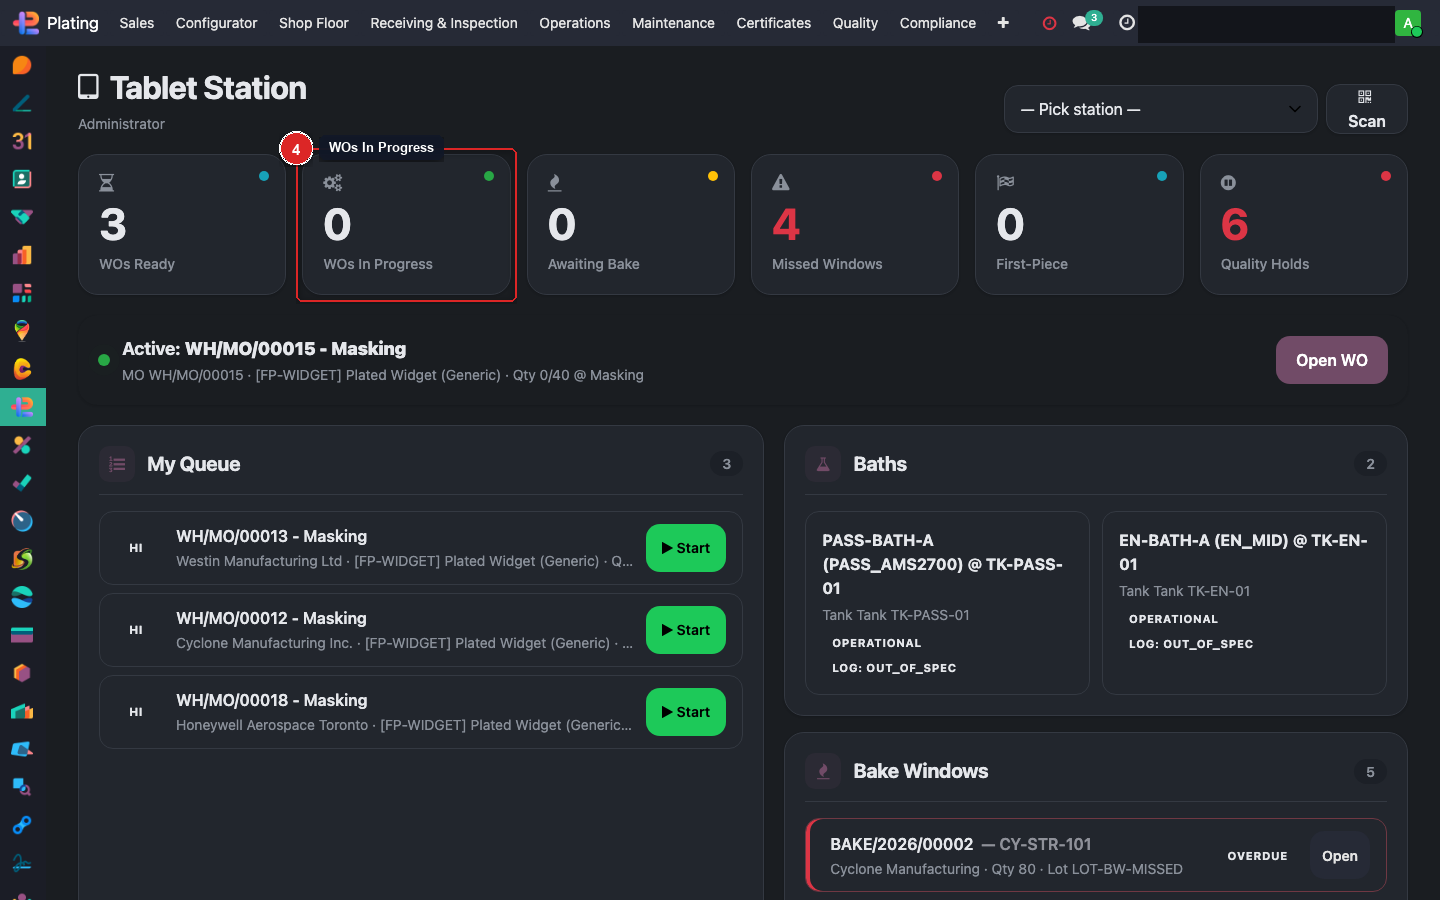Select the WOs Ready stat card
The height and width of the screenshot is (900, 1440).
pyautogui.click(x=182, y=225)
